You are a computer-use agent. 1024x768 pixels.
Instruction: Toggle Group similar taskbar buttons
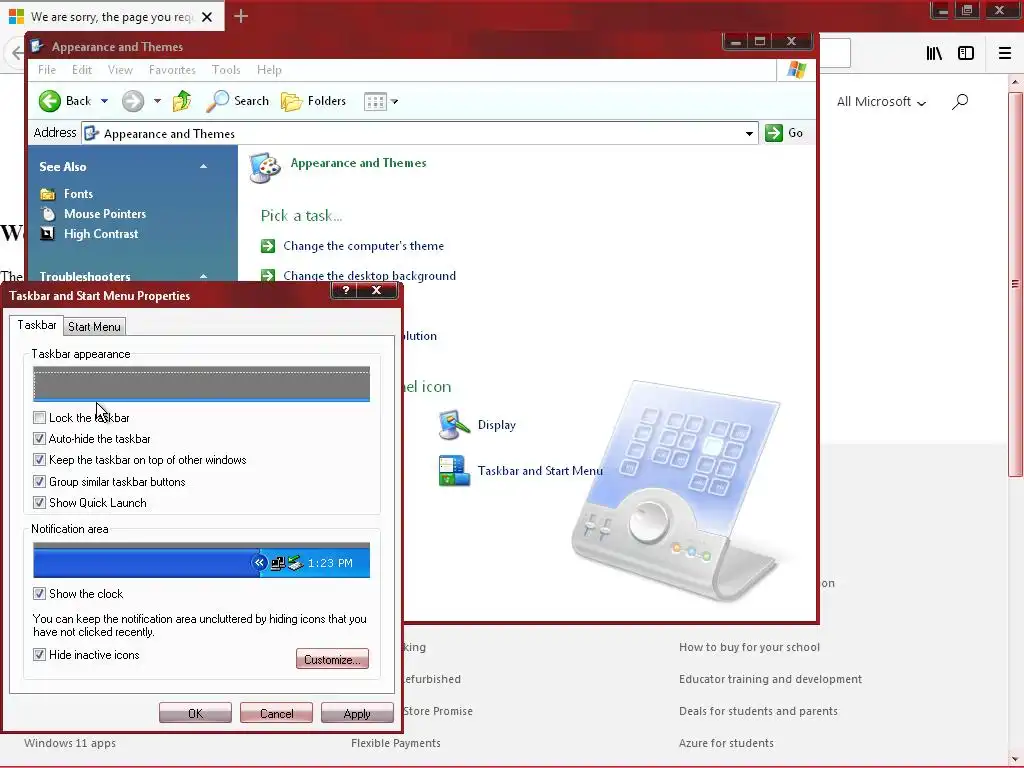[39, 482]
